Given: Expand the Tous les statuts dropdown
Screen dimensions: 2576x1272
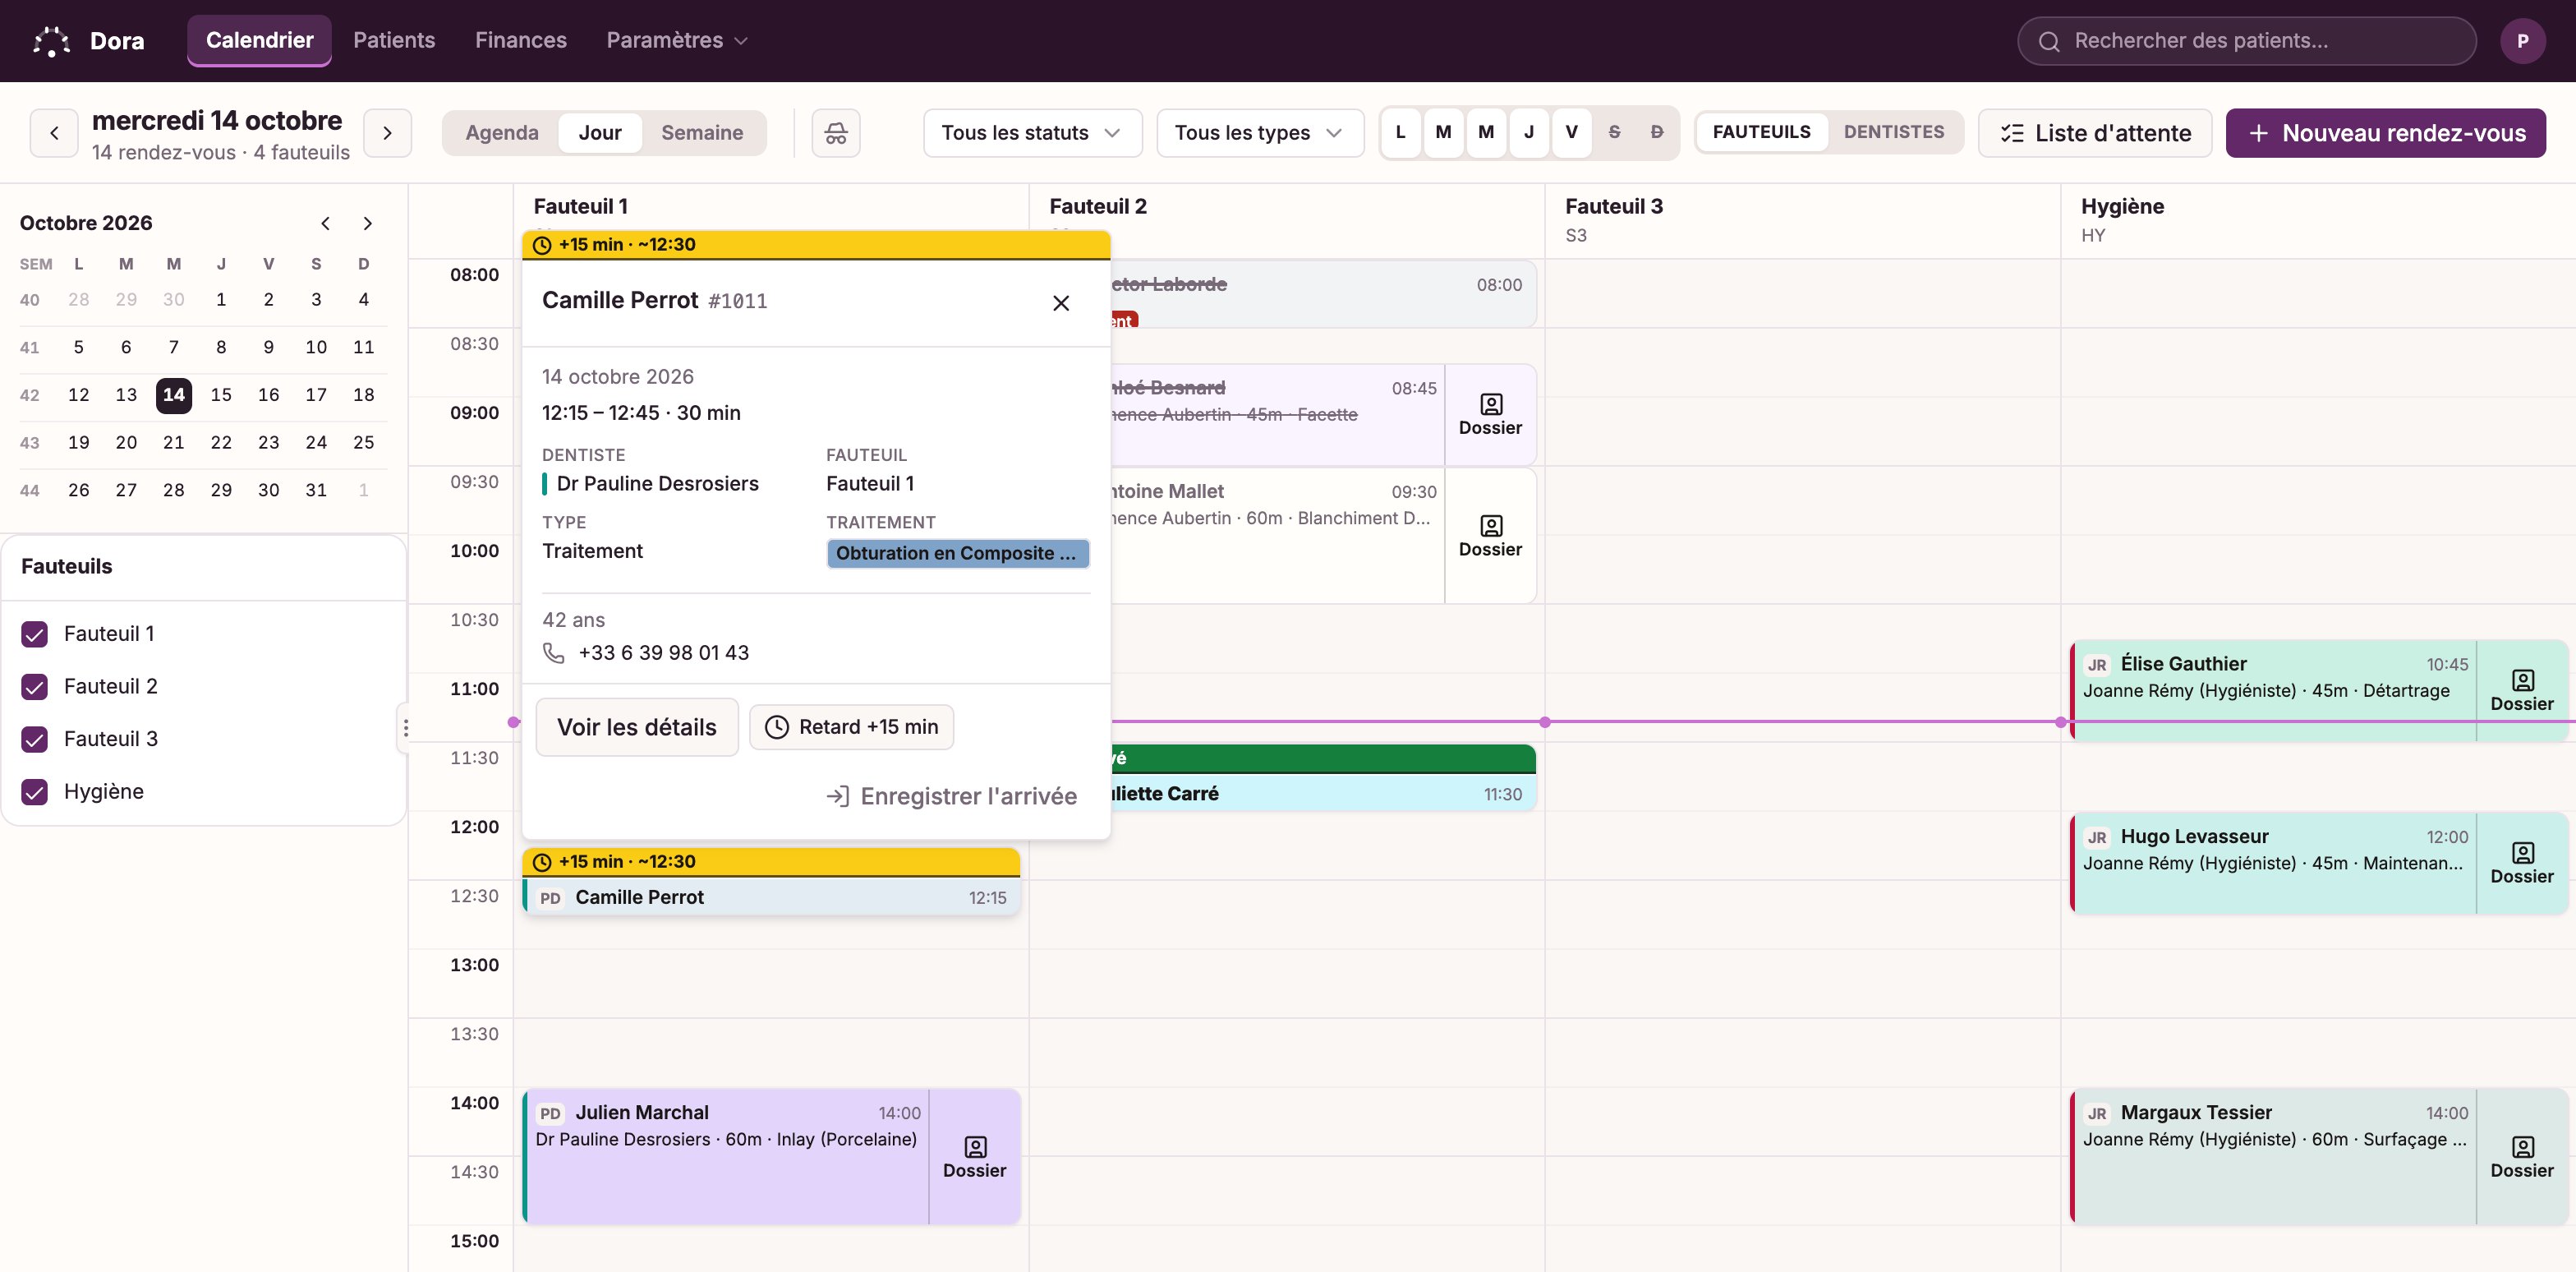Looking at the screenshot, I should 1032,133.
